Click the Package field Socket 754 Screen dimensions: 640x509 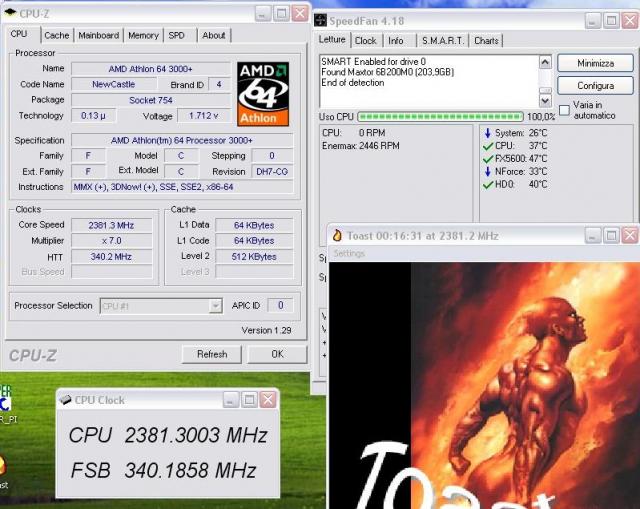click(151, 100)
